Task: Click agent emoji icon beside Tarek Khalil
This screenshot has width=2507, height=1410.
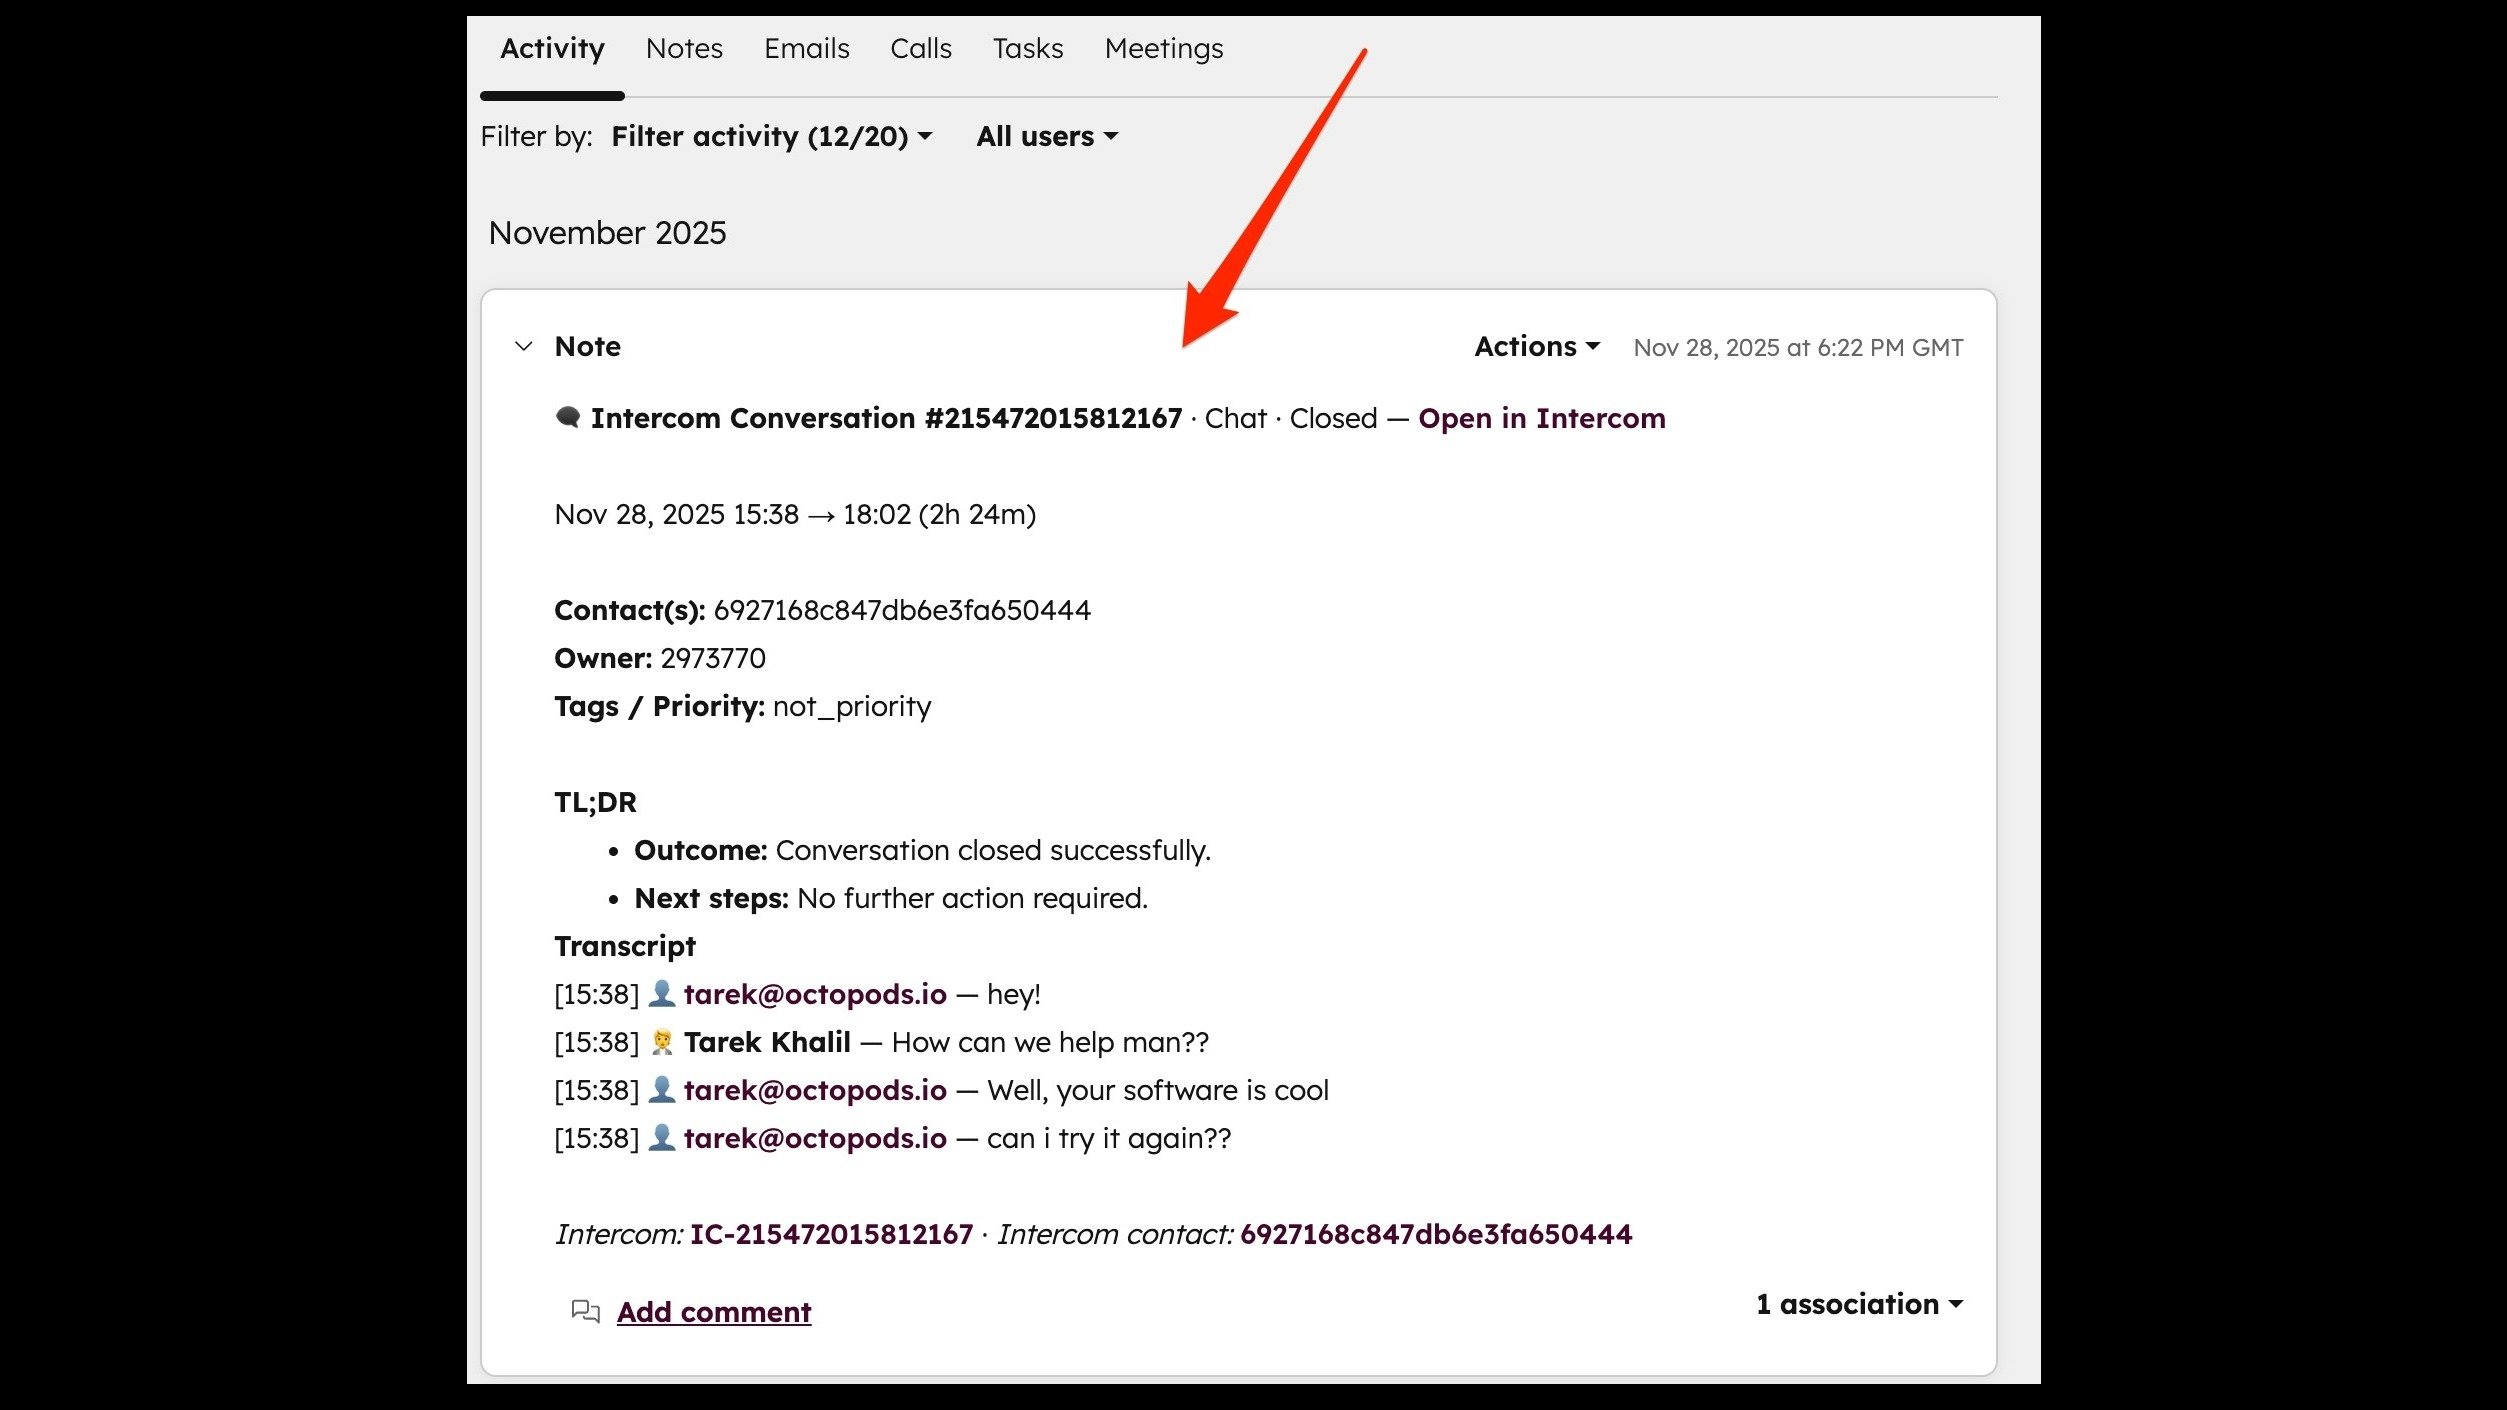Action: click(661, 1042)
